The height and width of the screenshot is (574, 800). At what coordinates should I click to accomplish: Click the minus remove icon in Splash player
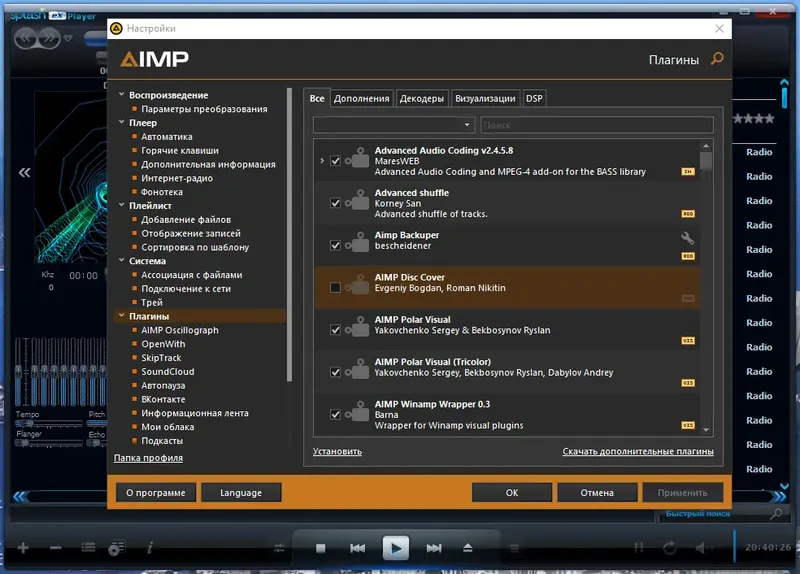(x=56, y=548)
